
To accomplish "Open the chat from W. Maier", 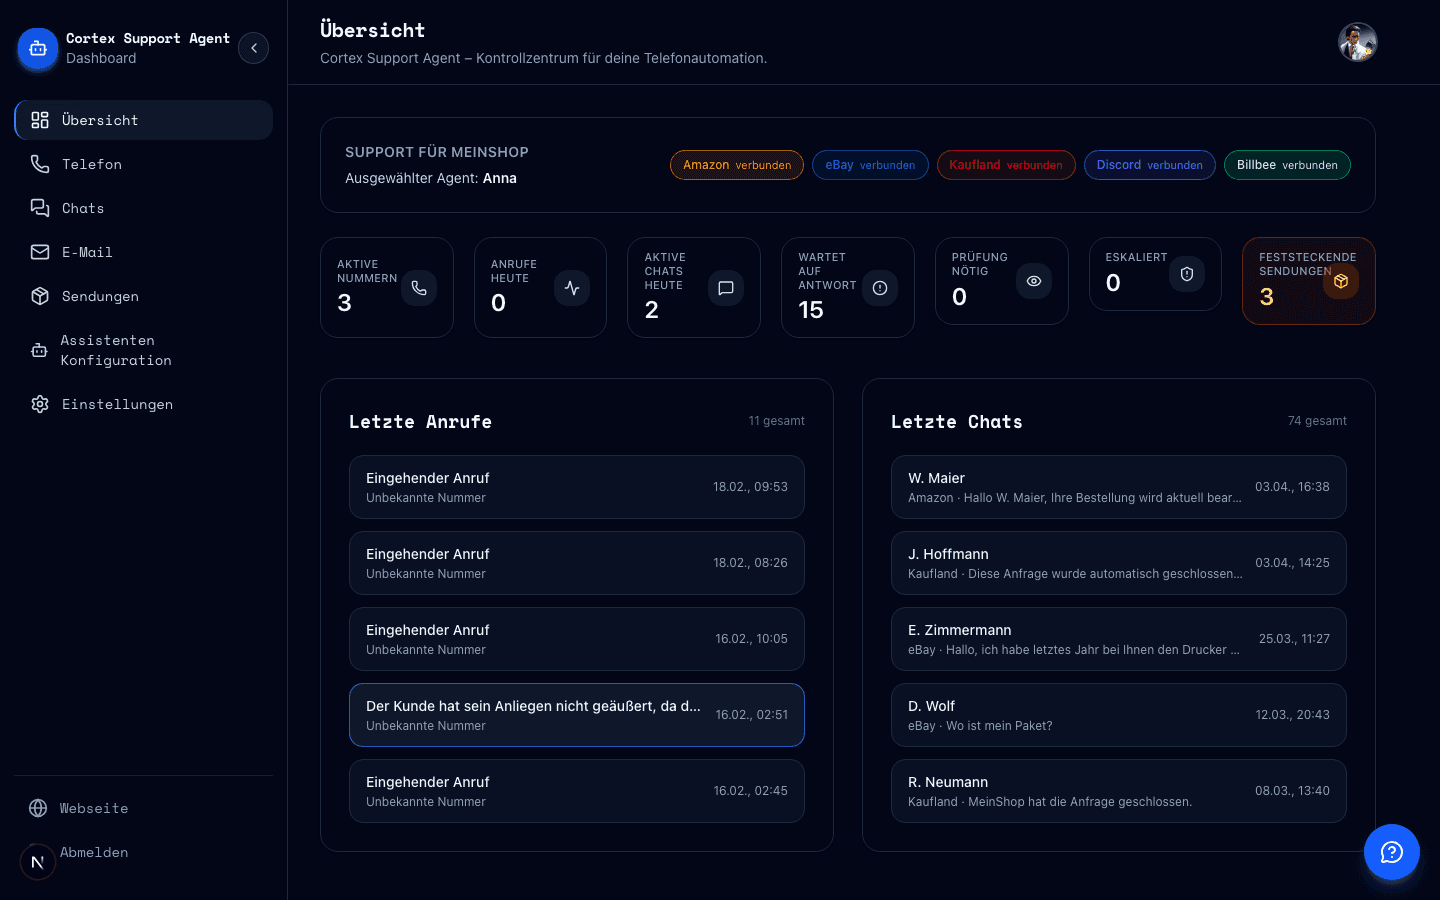I will click(x=1118, y=487).
